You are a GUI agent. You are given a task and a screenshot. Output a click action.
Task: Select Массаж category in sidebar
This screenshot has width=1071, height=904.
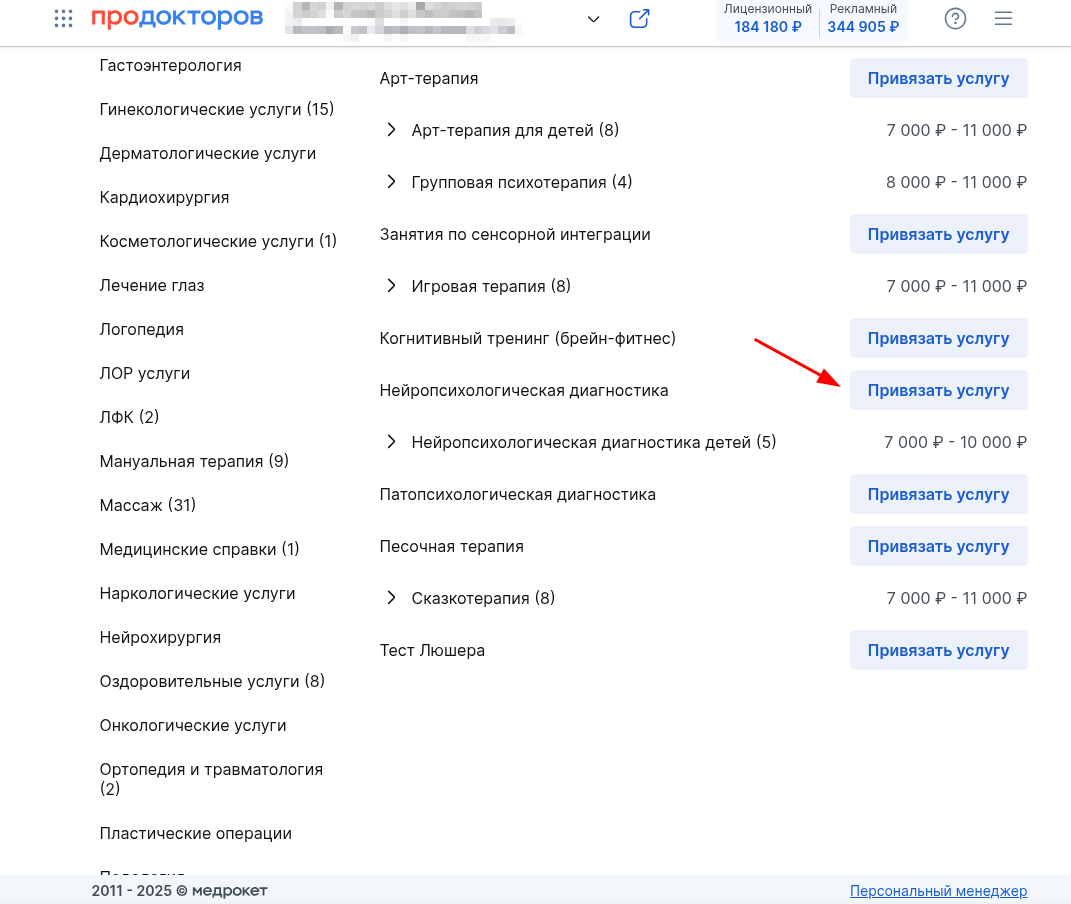point(148,505)
